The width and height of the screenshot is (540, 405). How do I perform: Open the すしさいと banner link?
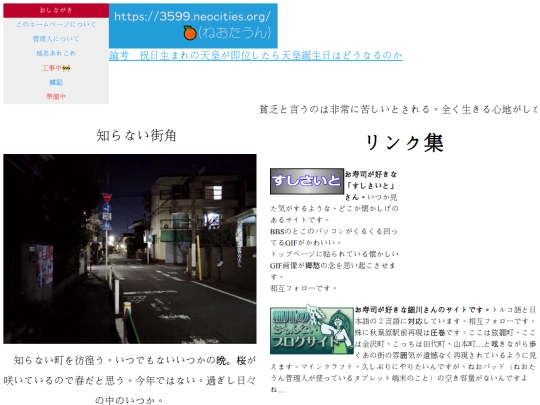[307, 181]
